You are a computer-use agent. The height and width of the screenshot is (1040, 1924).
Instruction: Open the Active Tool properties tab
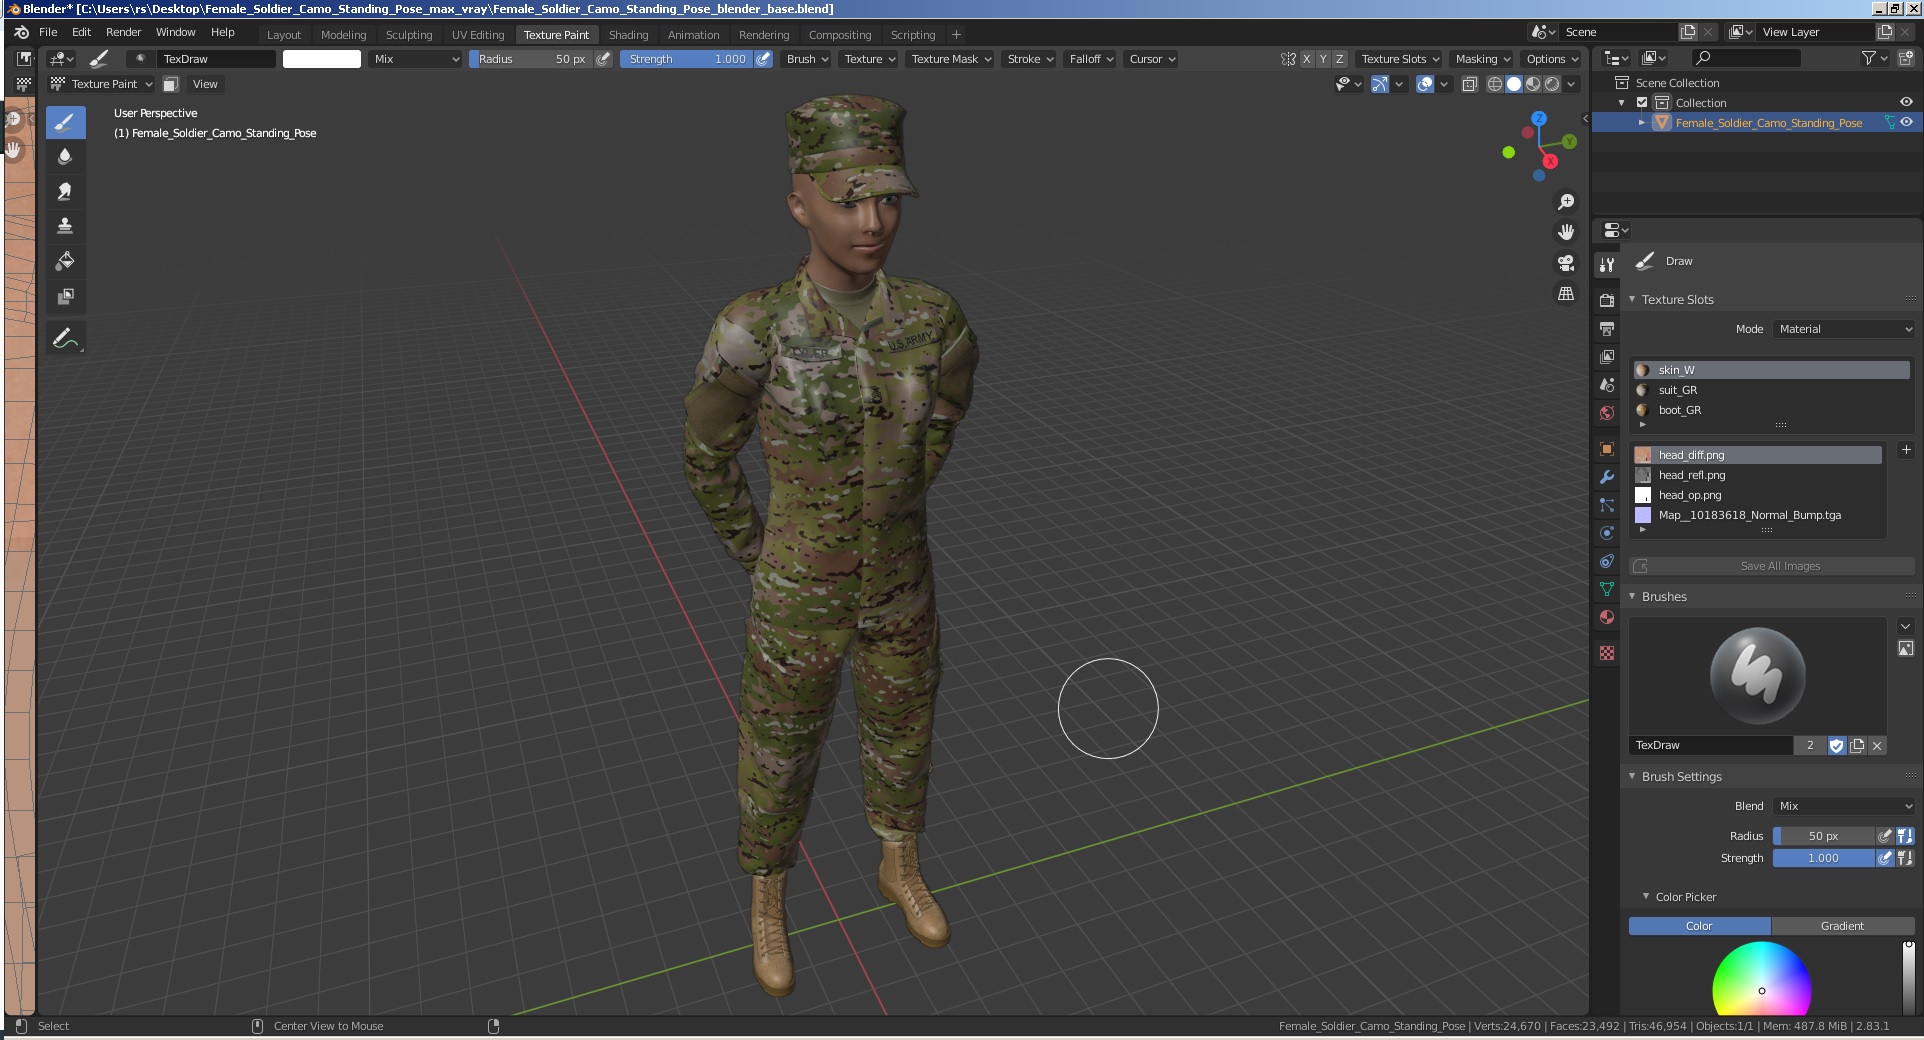(x=1607, y=265)
